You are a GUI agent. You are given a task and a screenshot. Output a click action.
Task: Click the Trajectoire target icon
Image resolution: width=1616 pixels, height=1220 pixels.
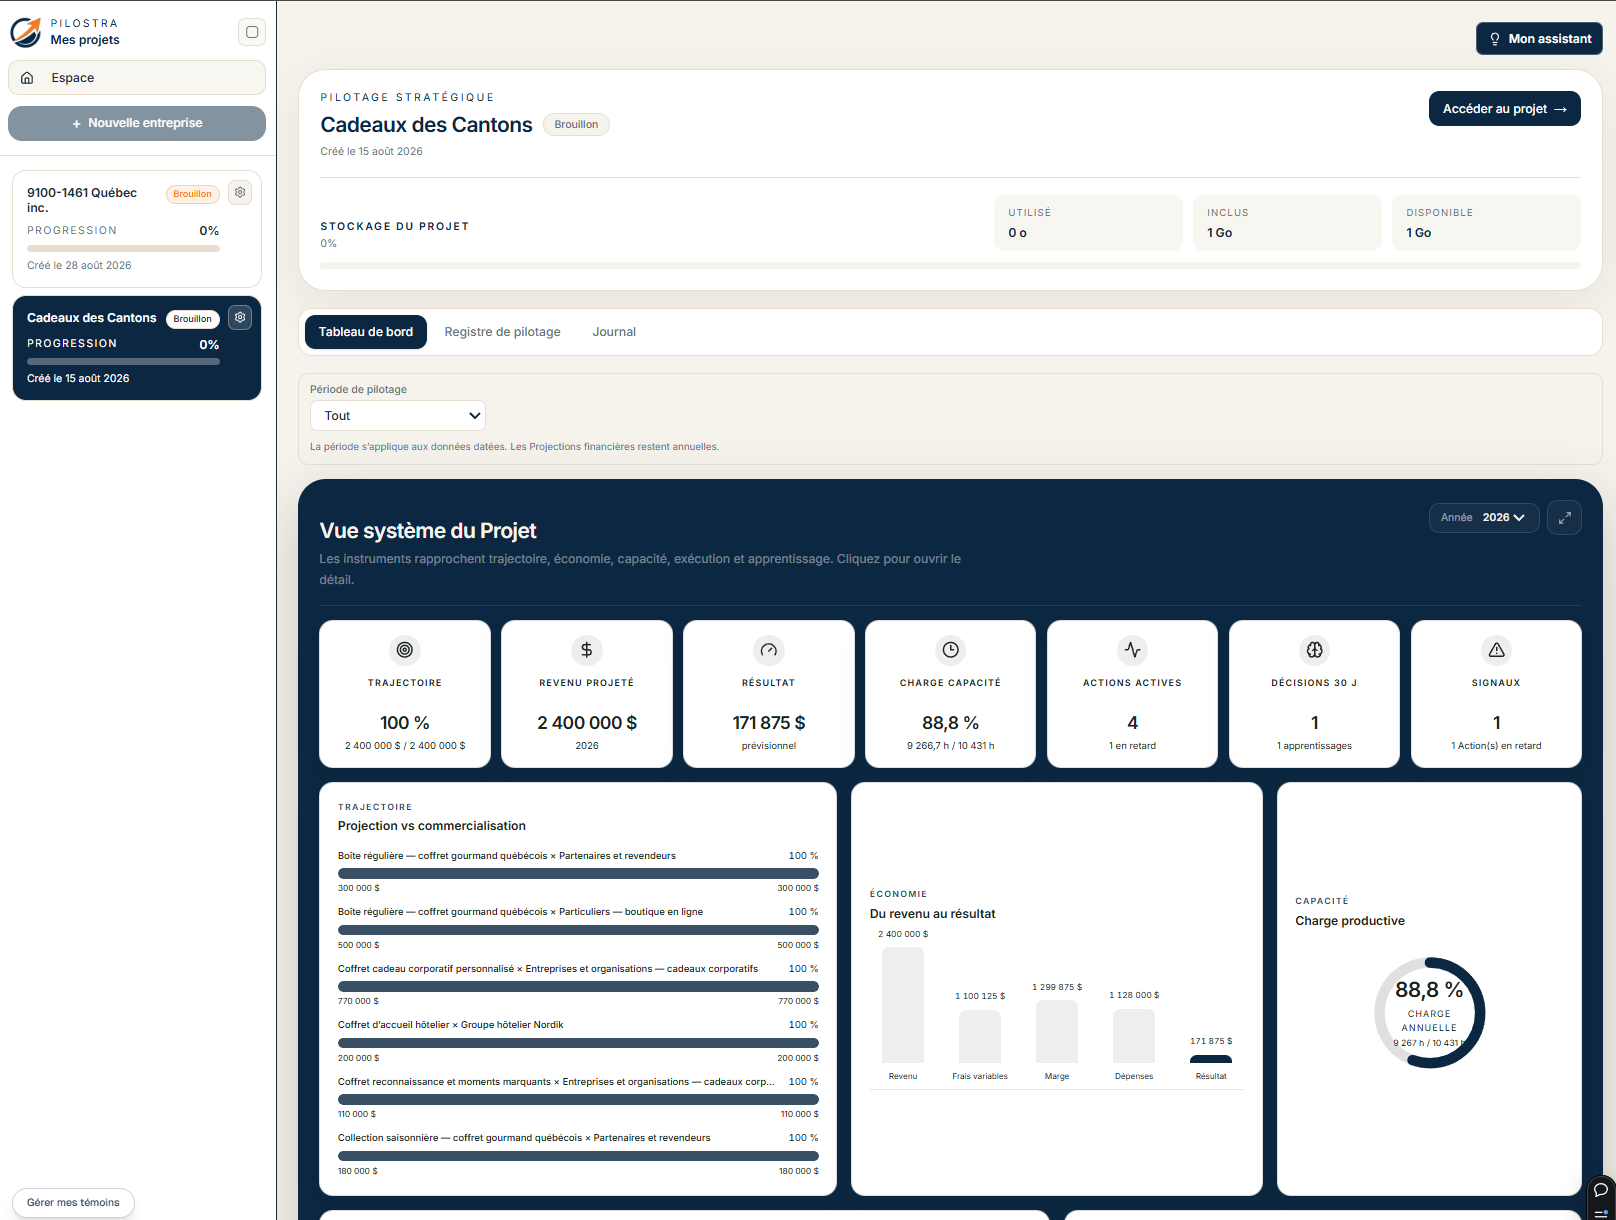pyautogui.click(x=405, y=650)
